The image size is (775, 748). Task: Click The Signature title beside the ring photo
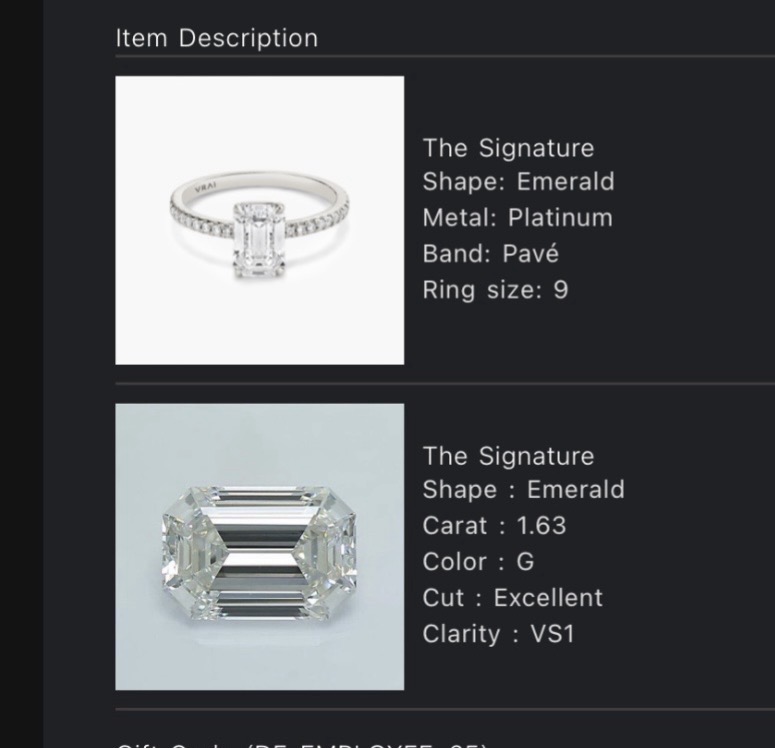(x=508, y=148)
